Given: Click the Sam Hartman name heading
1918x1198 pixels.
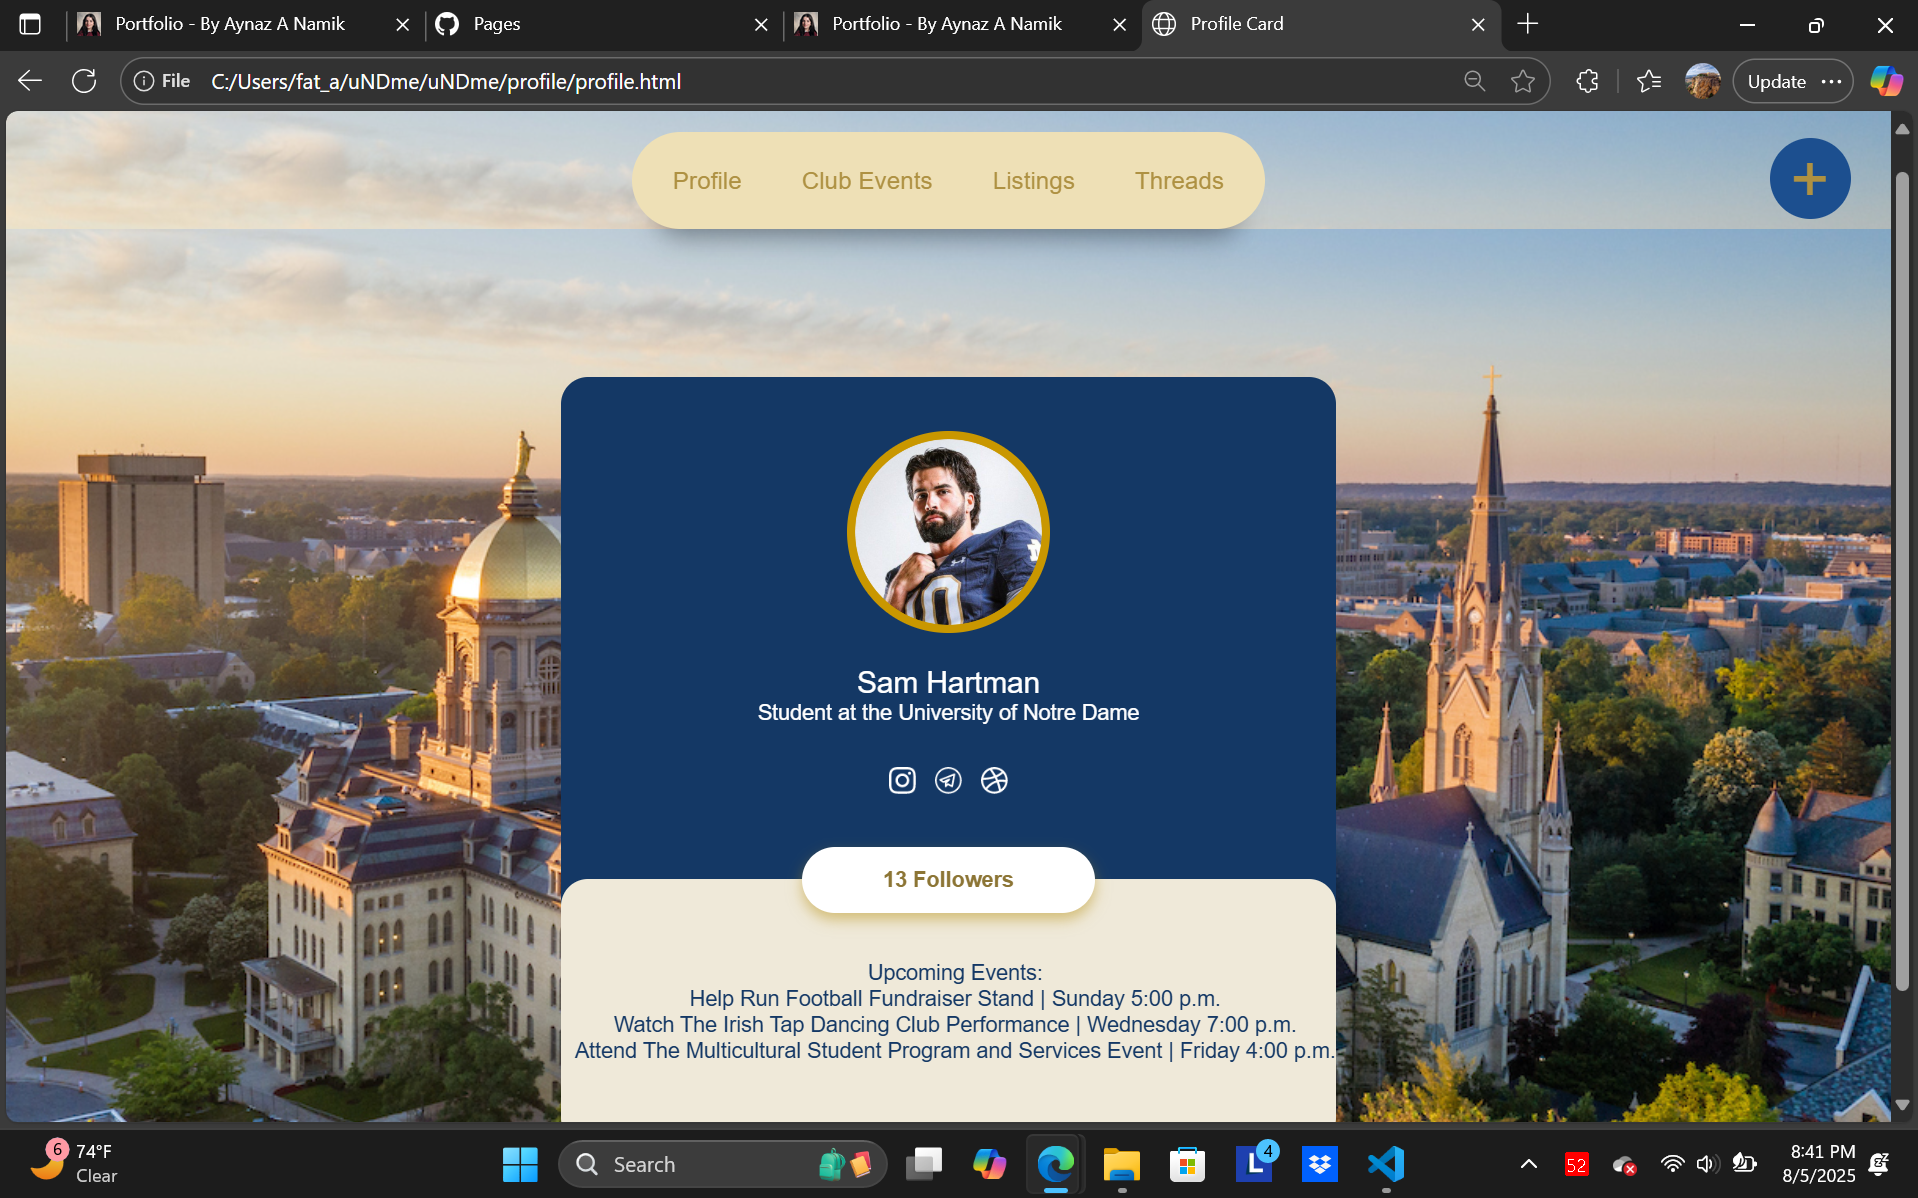Looking at the screenshot, I should [x=948, y=682].
